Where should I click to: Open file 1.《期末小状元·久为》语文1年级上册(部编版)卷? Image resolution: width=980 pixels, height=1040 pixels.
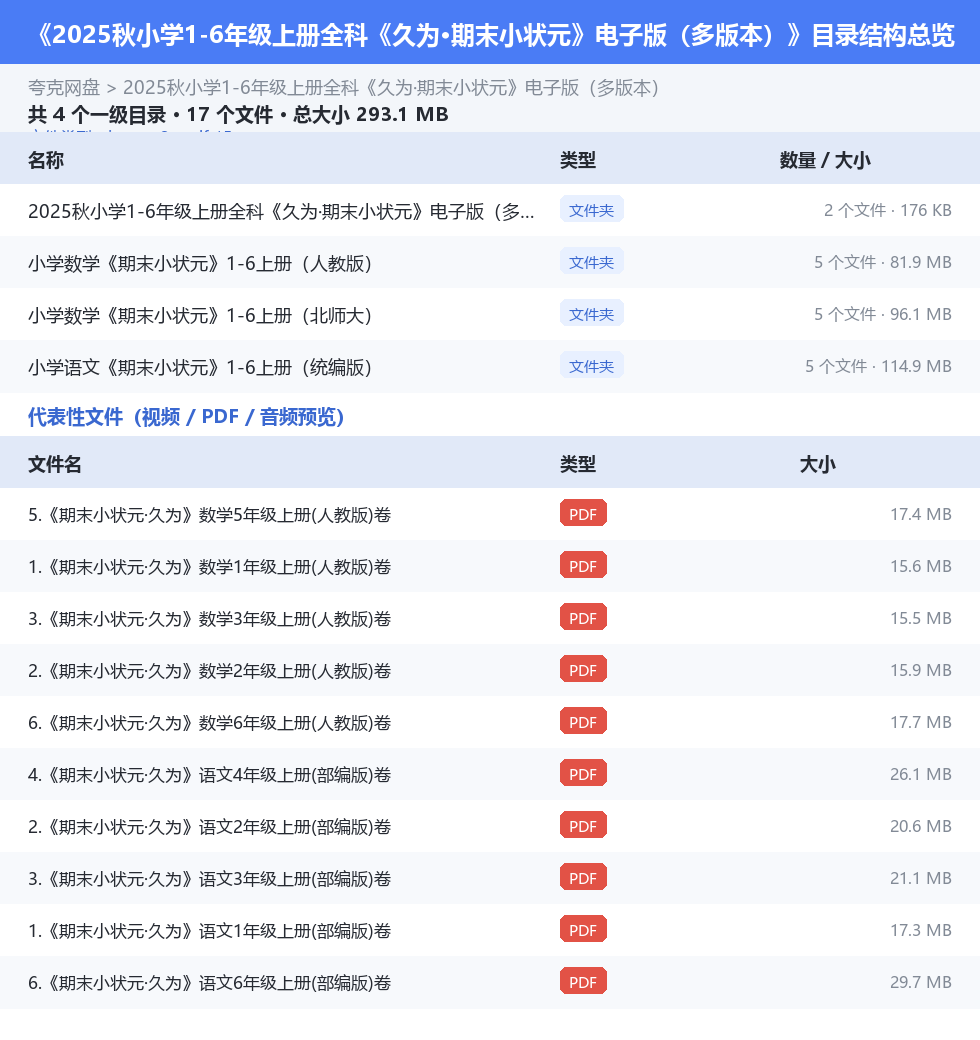click(210, 931)
